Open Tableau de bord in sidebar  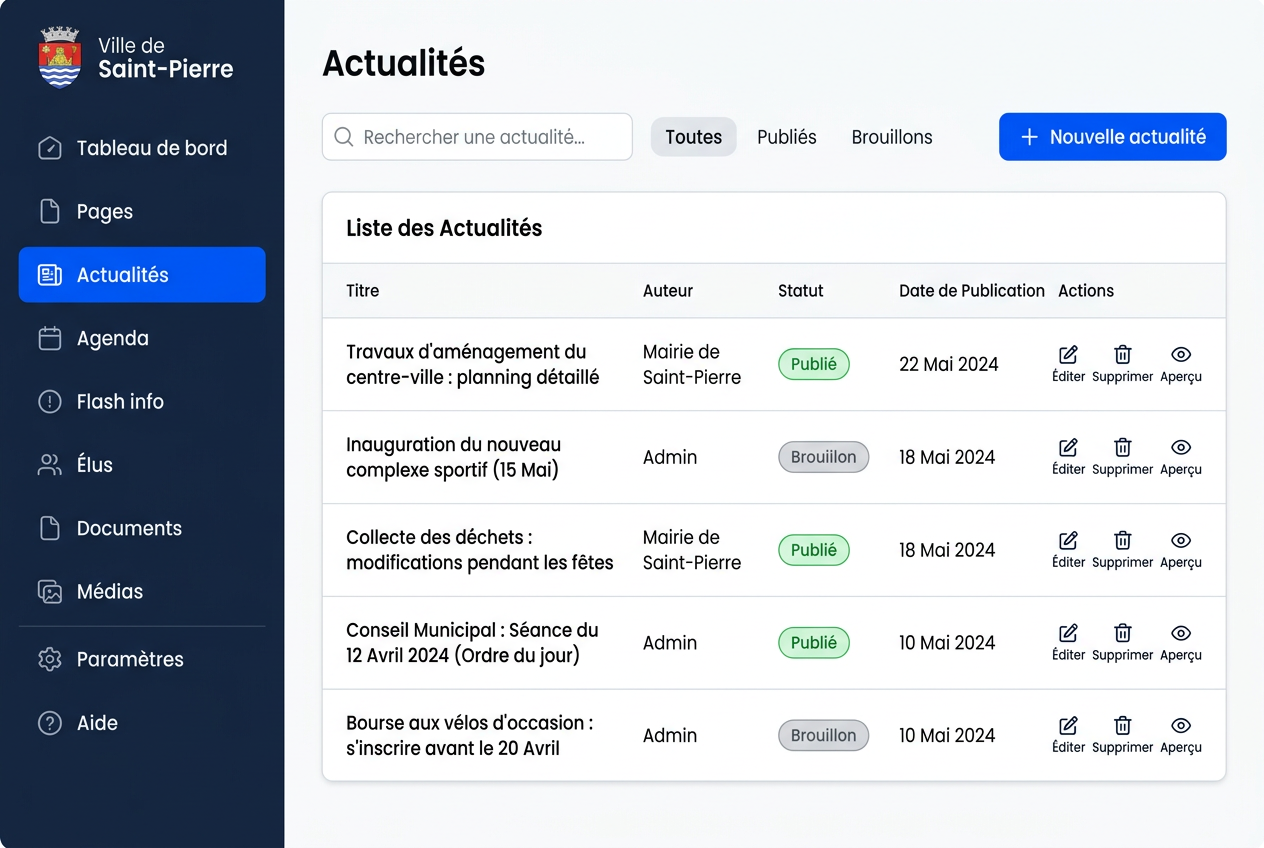click(142, 148)
